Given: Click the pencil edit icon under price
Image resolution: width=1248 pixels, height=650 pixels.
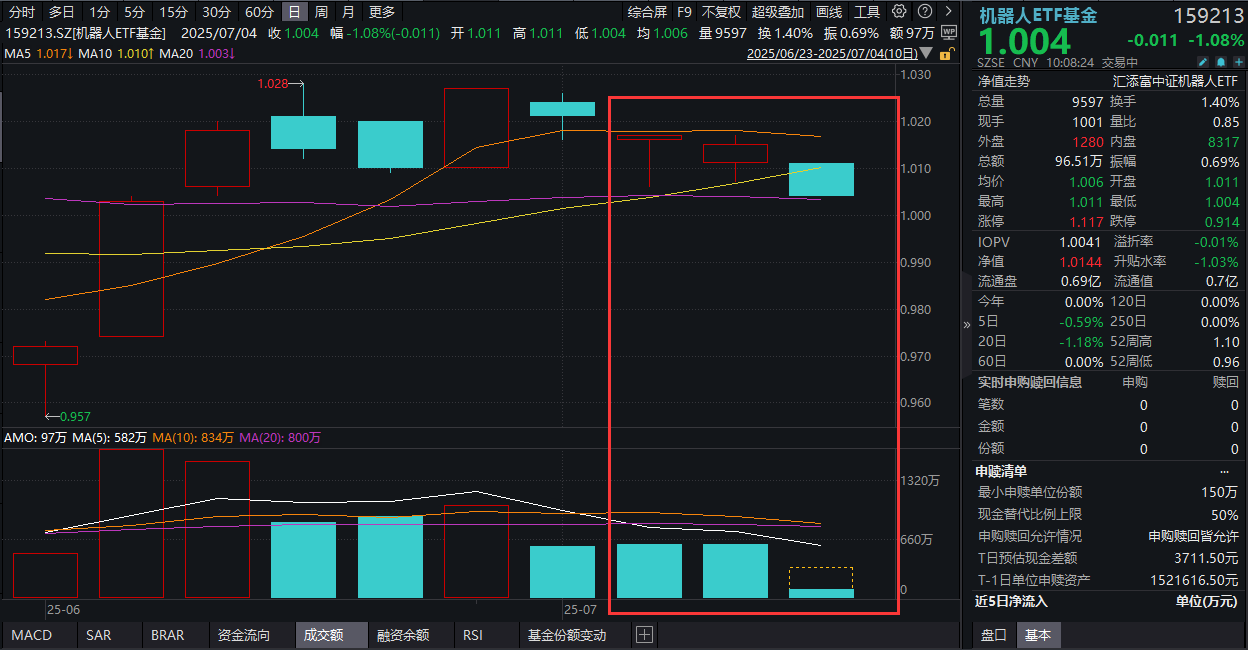Looking at the screenshot, I should [x=1202, y=62].
